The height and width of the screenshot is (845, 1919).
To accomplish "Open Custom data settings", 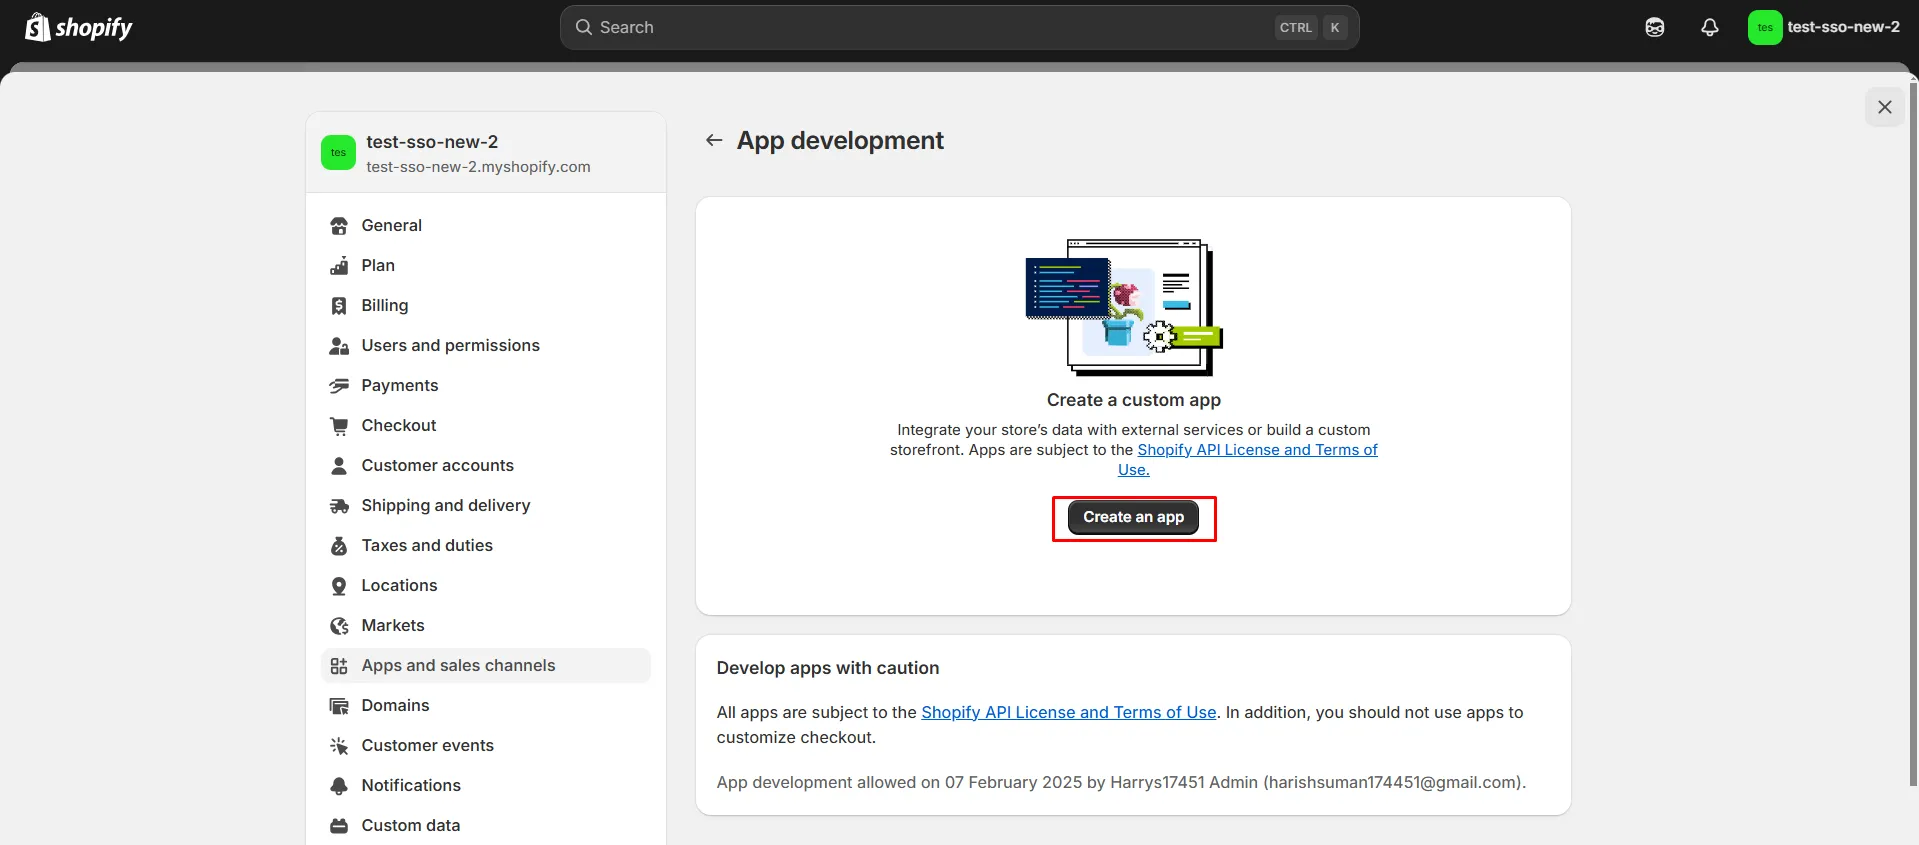I will [x=485, y=826].
